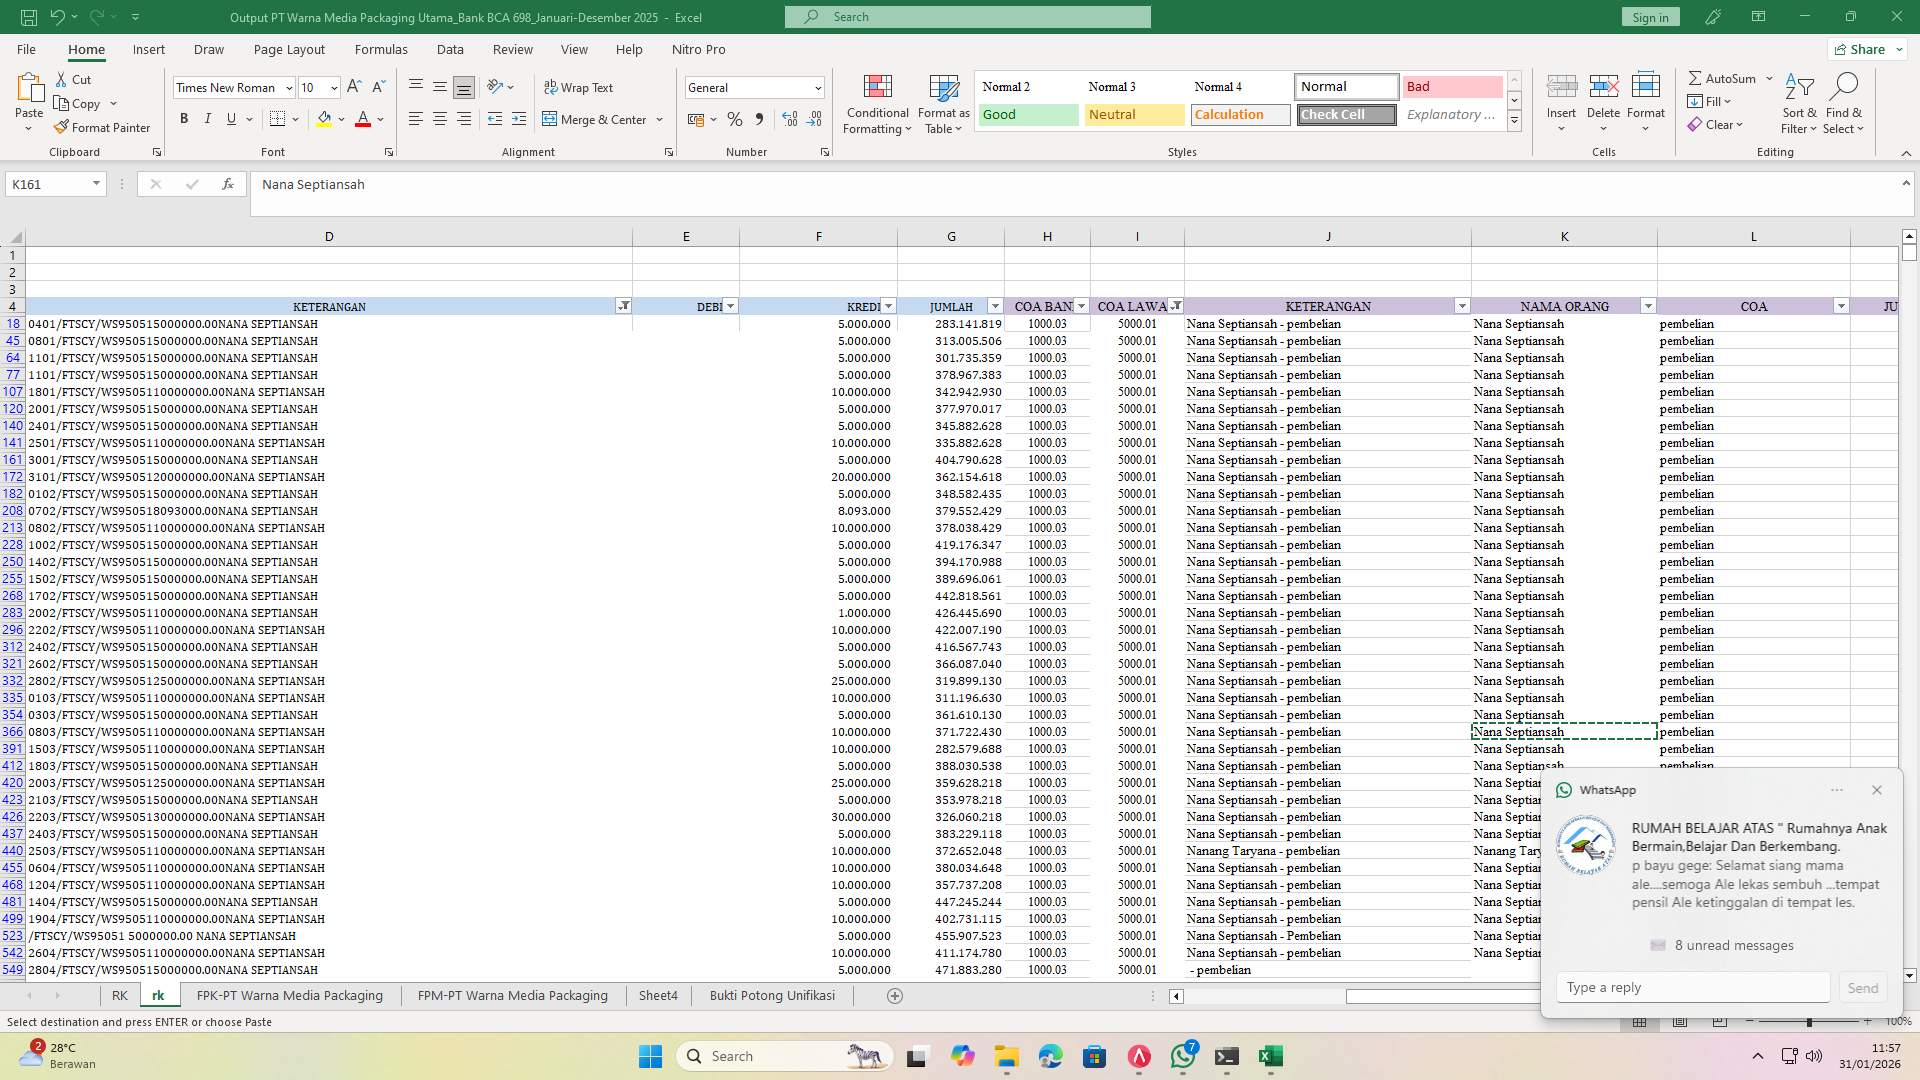The height and width of the screenshot is (1080, 1920).
Task: Click the Sign in button
Action: (x=1649, y=16)
